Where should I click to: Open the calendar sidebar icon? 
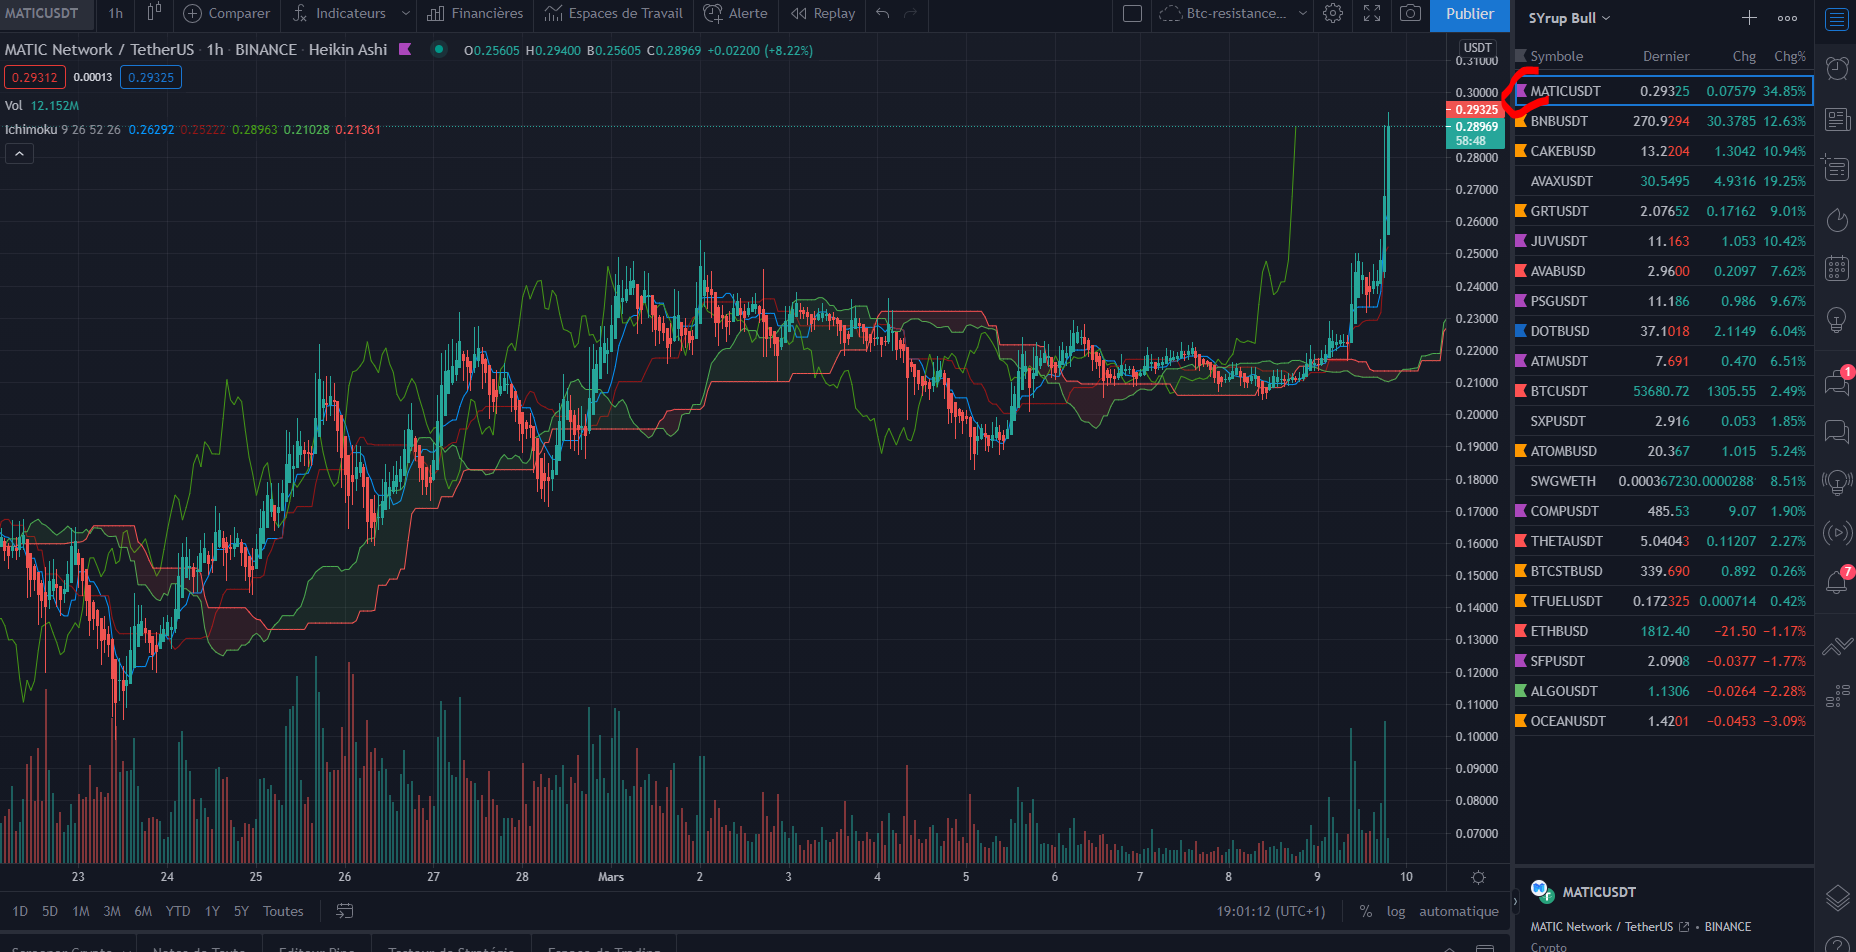(x=1837, y=268)
